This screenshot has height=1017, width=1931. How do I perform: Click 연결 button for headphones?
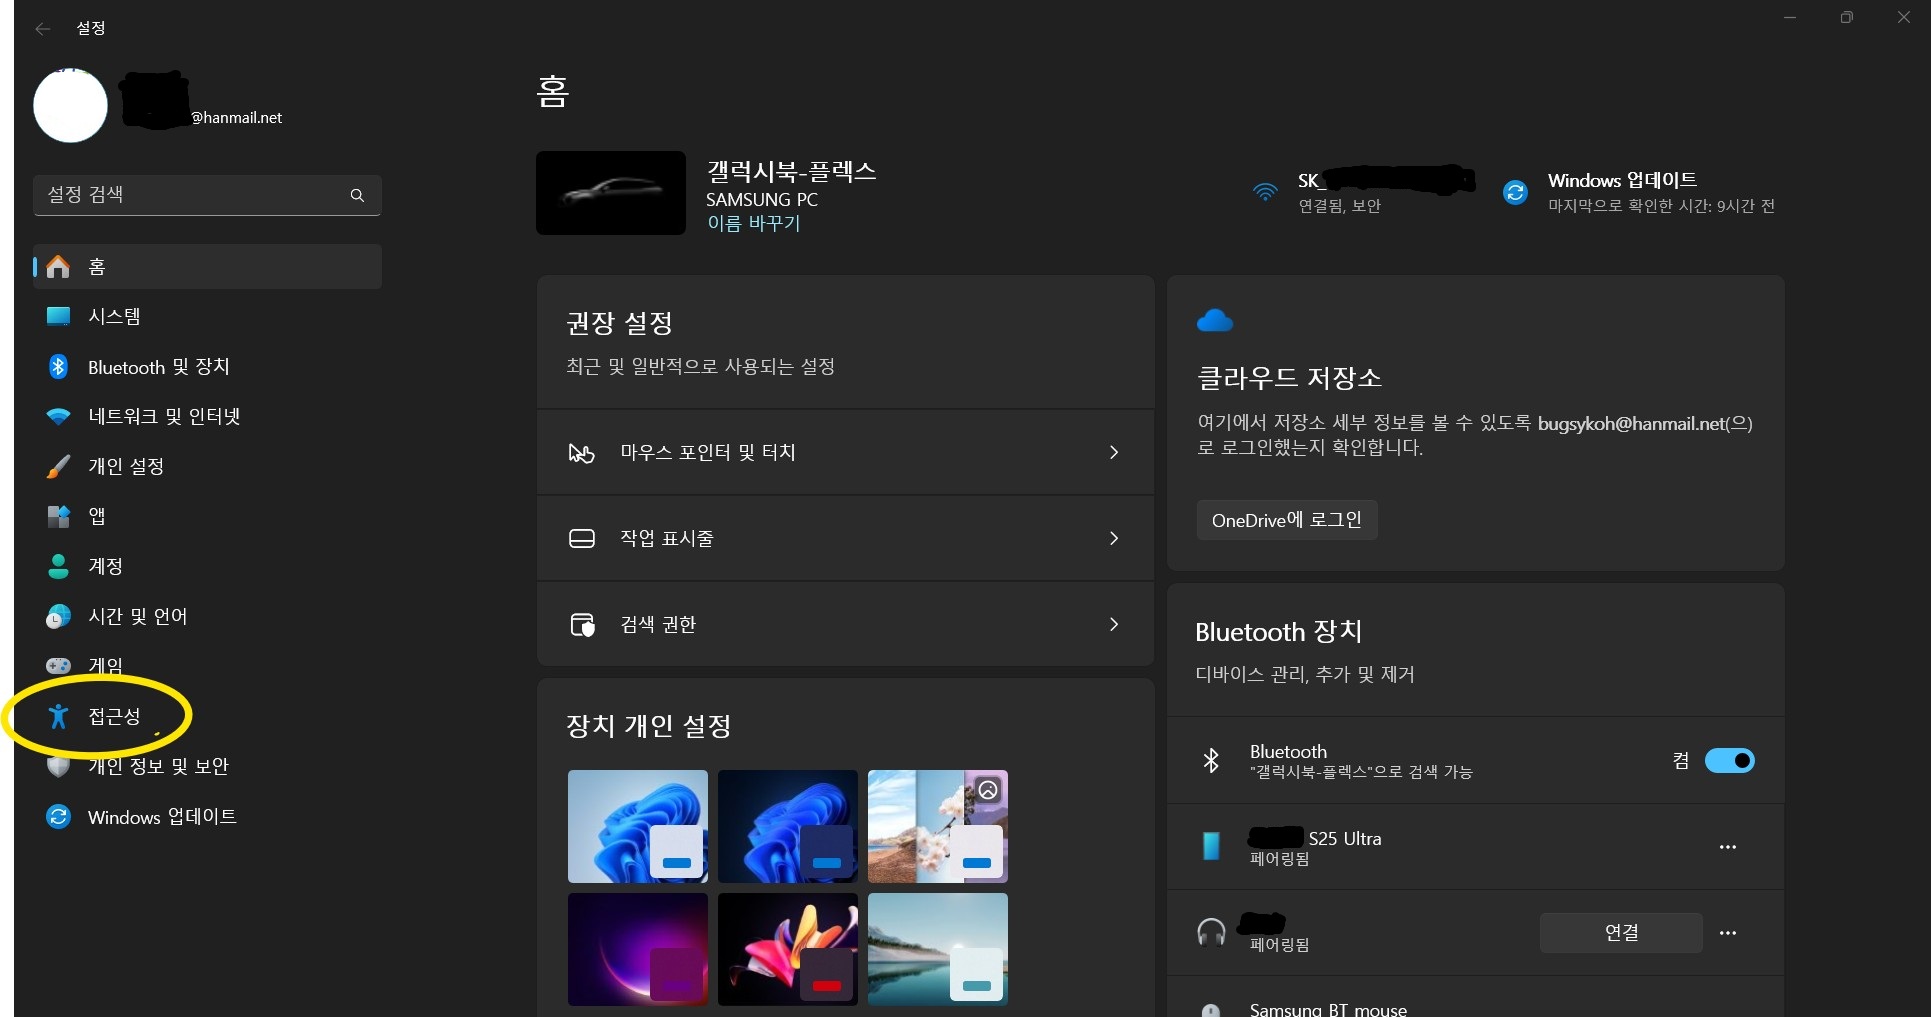click(x=1621, y=933)
